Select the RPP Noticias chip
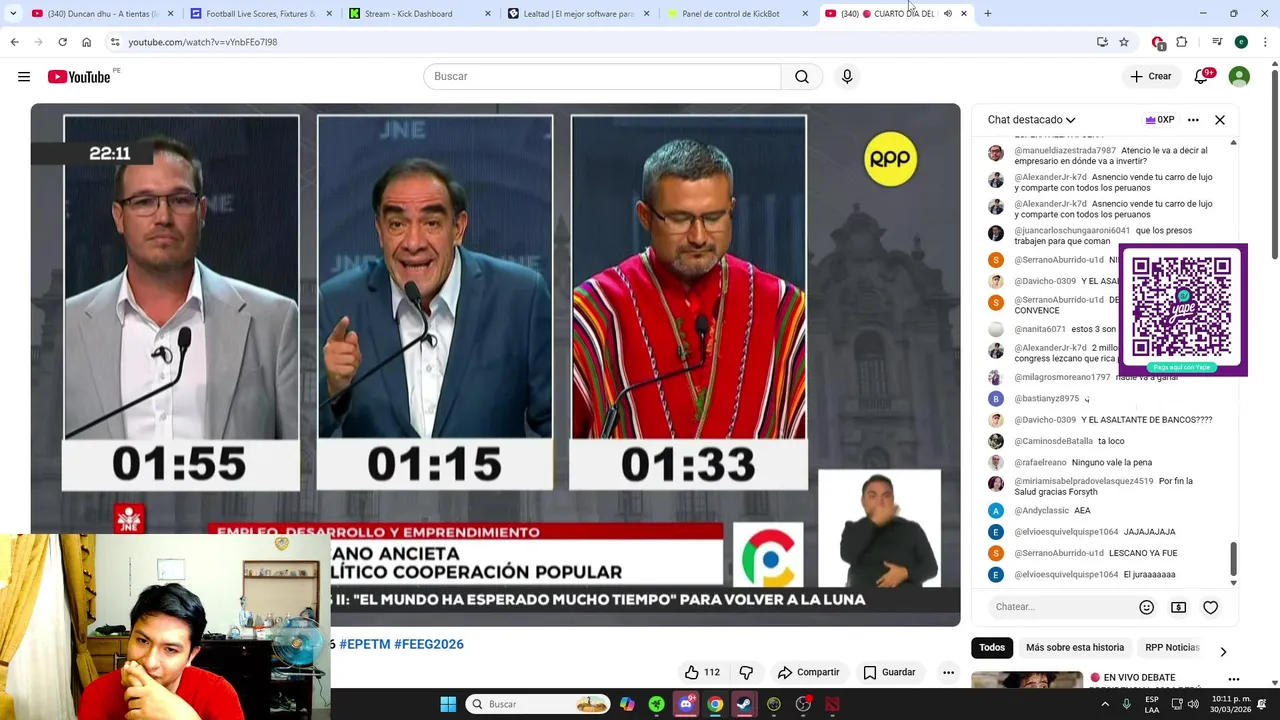Screen dimensions: 1280x720 (x=1172, y=648)
